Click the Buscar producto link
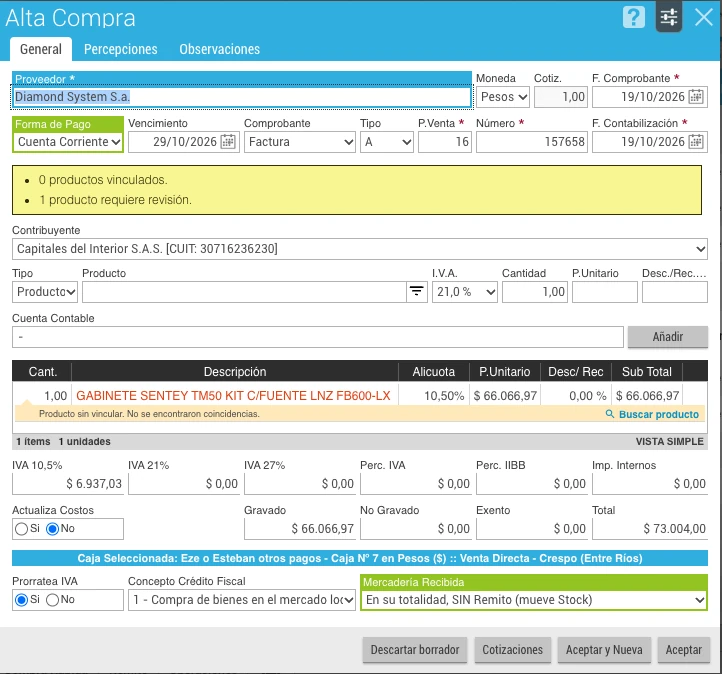The image size is (722, 674). pyautogui.click(x=658, y=414)
